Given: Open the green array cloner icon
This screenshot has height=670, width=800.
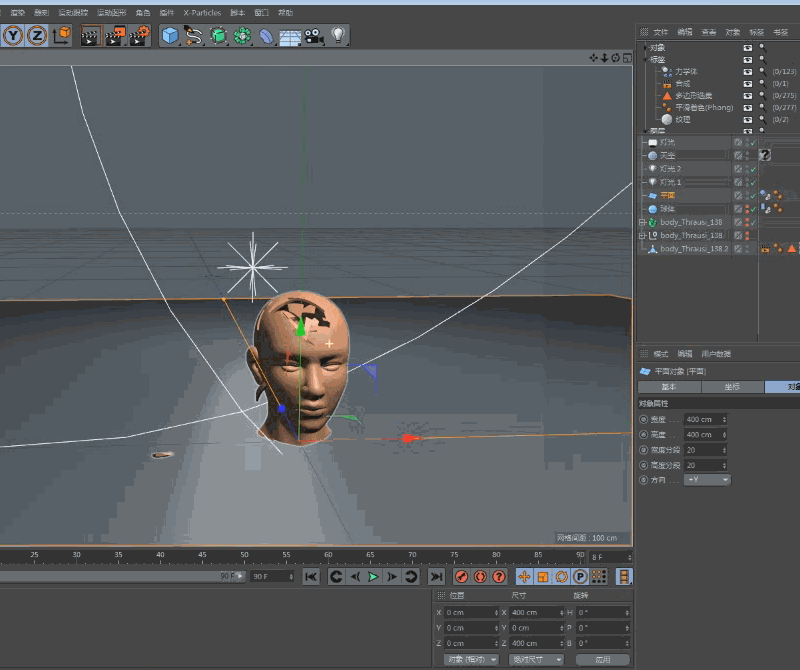Looking at the screenshot, I should [x=242, y=36].
